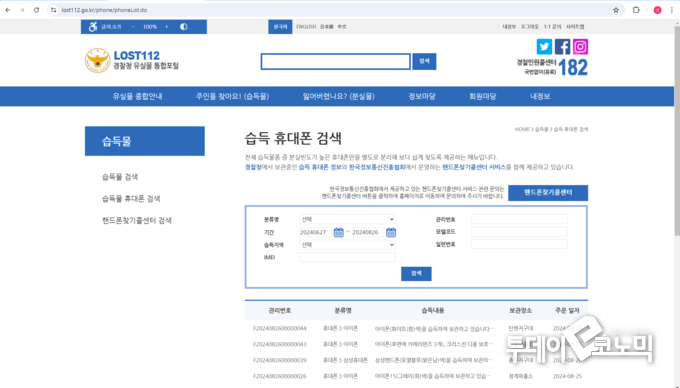Go back in browser
Screen dimensions: 680x388
[8, 10]
